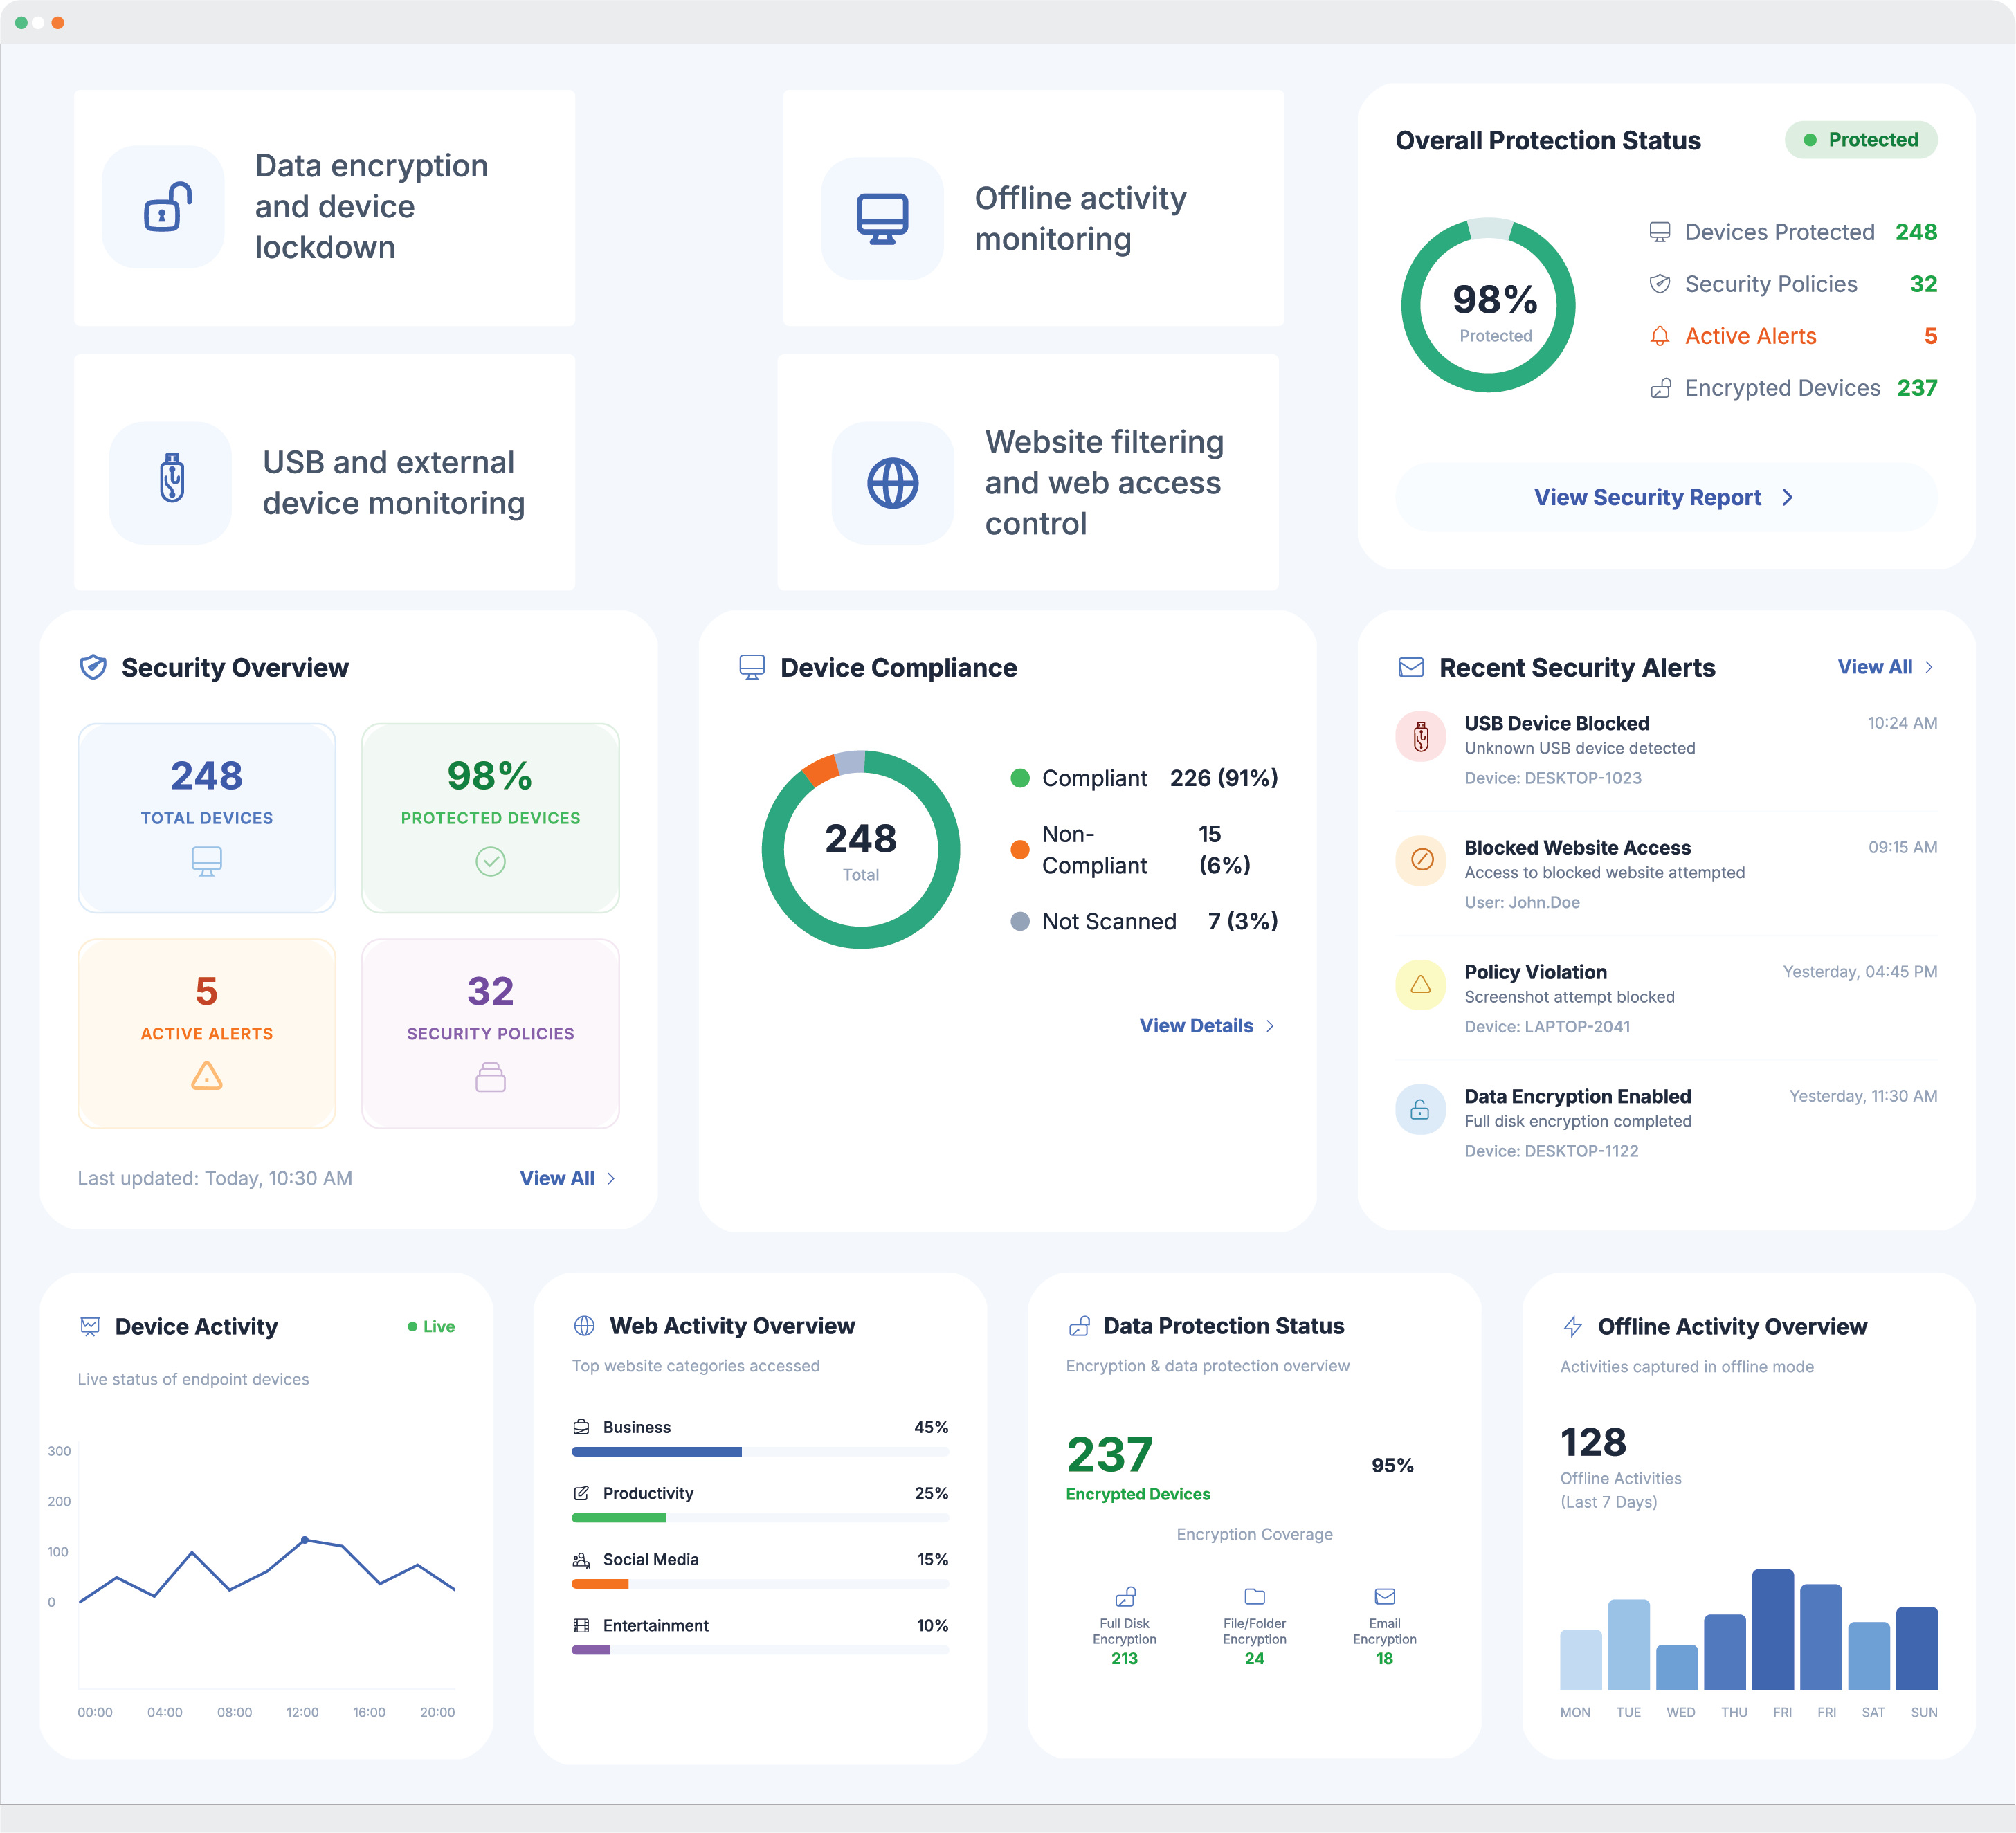
Task: Click the Offline Activity Overview lightning icon
Action: (x=1573, y=1327)
